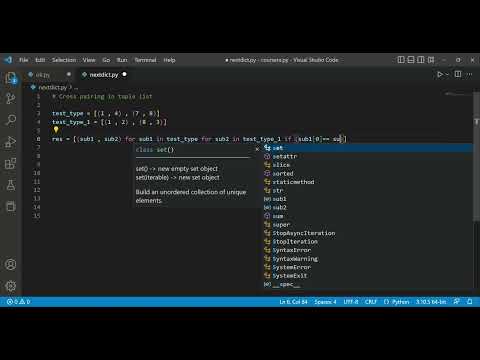This screenshot has width=480, height=360.
Task: Select 'StopIteration' suggestion
Action: tap(367, 241)
